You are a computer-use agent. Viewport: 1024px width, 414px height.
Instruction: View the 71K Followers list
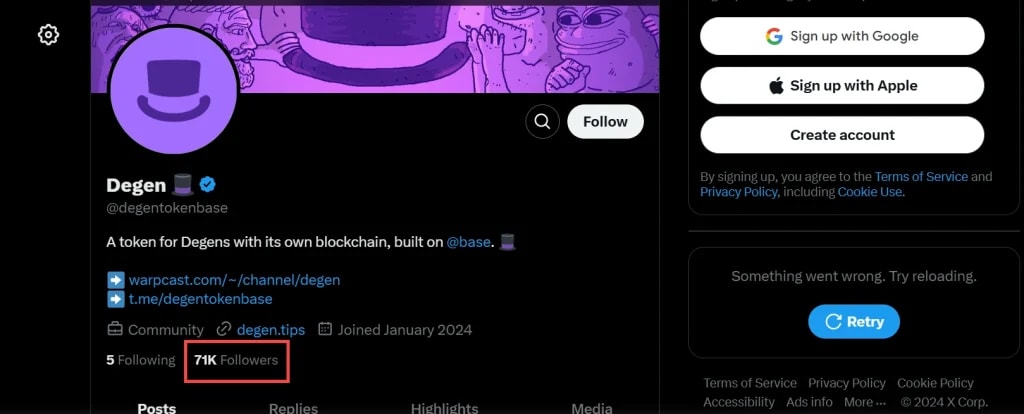click(236, 360)
